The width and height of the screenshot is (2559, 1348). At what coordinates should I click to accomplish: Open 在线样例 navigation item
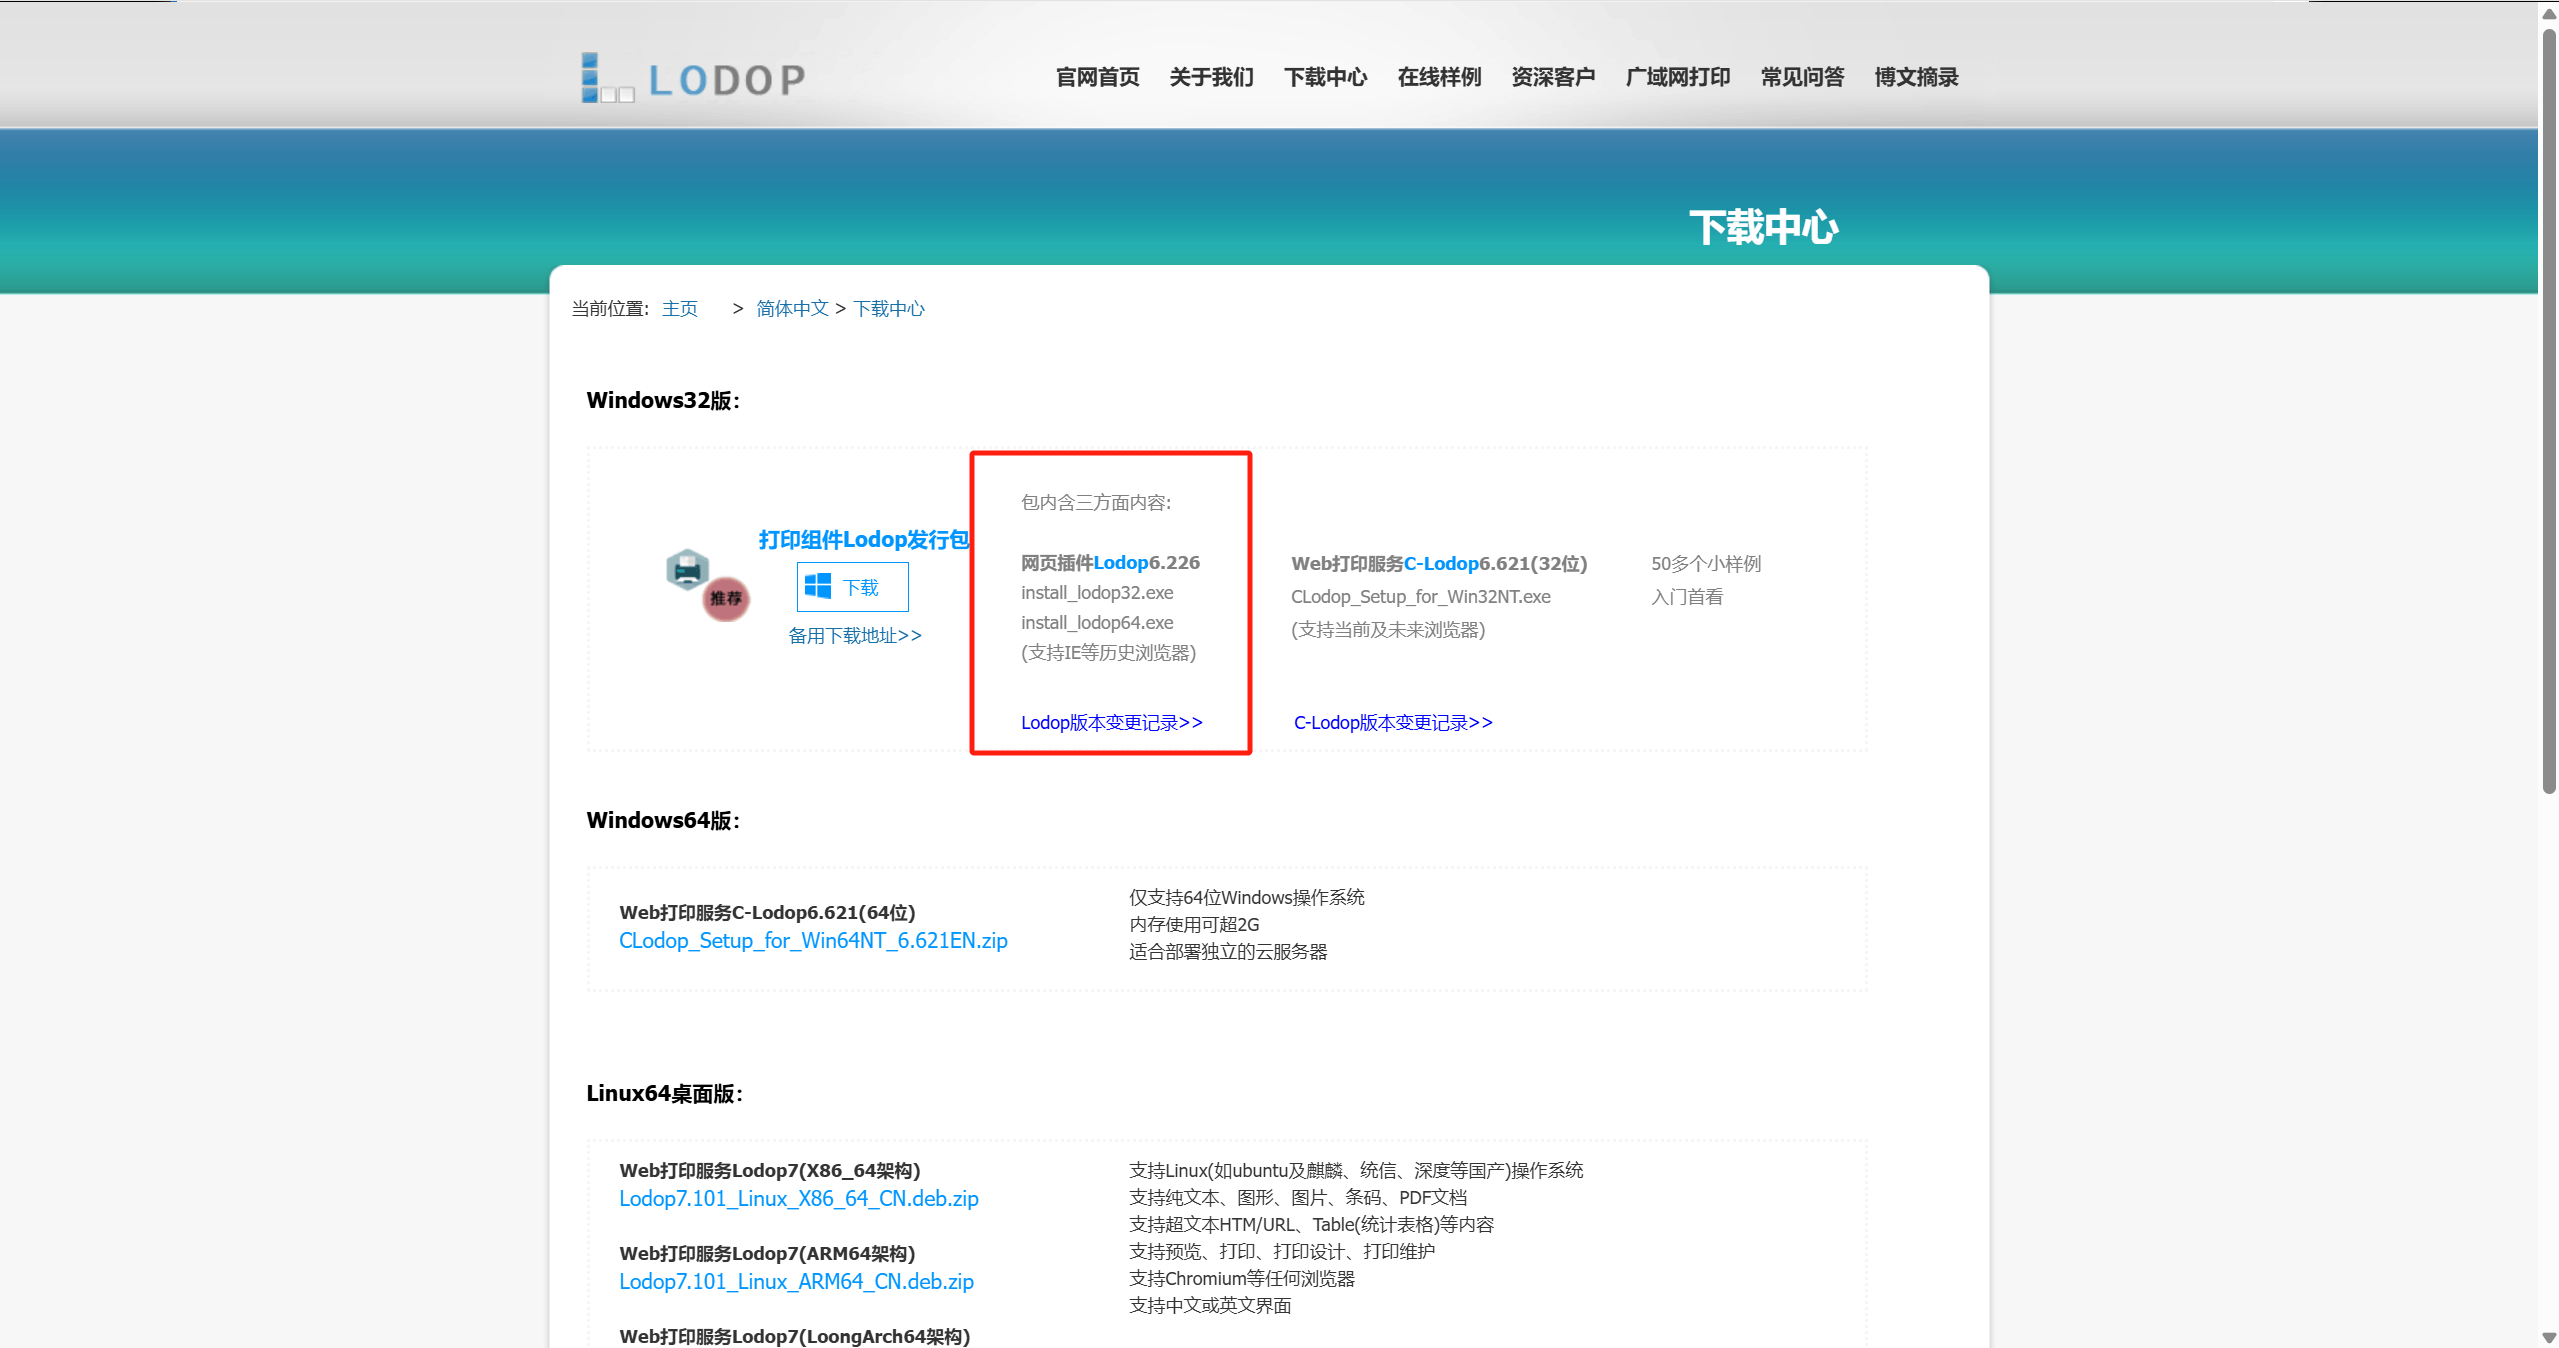tap(1439, 77)
